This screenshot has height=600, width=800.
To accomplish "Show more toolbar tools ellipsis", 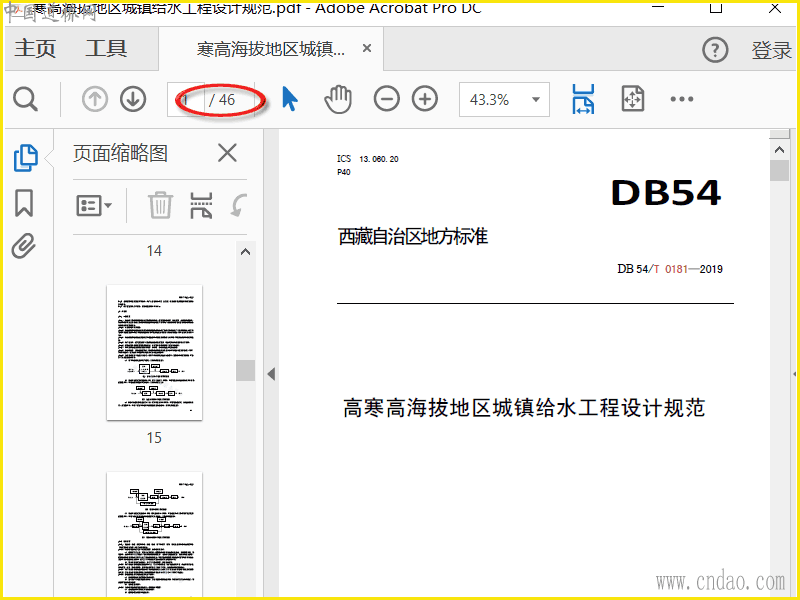I will coord(682,99).
